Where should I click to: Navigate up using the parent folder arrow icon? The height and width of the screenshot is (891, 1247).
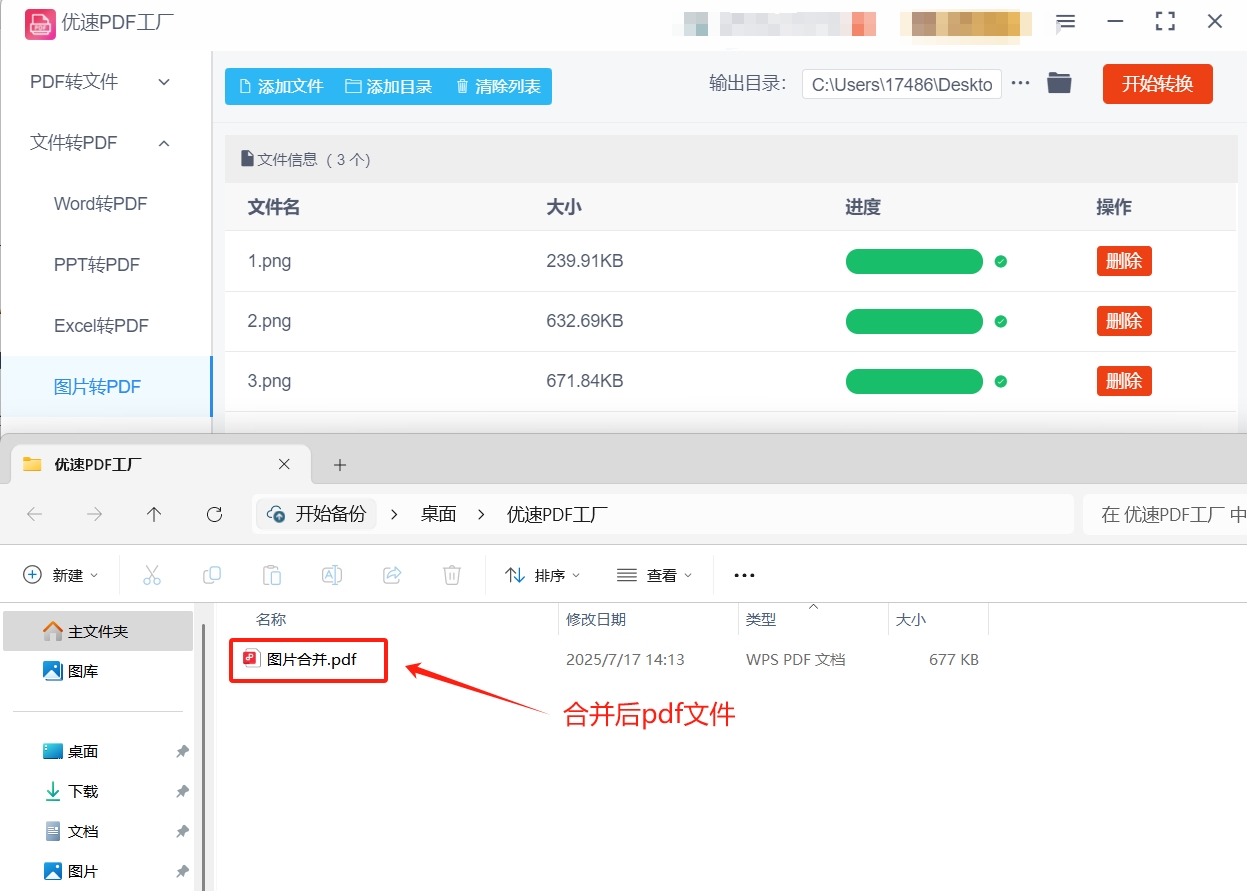(x=154, y=514)
